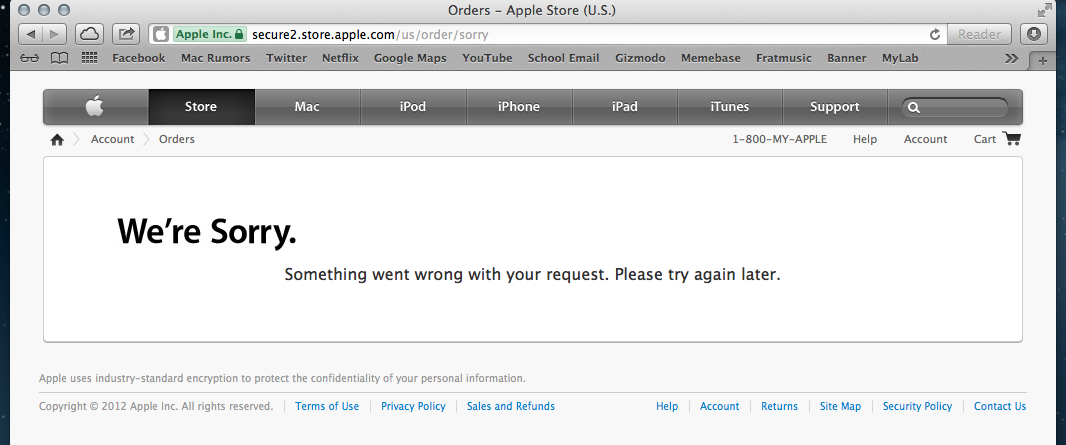Click the site favicon in the address bar
The width and height of the screenshot is (1066, 445).
click(x=160, y=34)
